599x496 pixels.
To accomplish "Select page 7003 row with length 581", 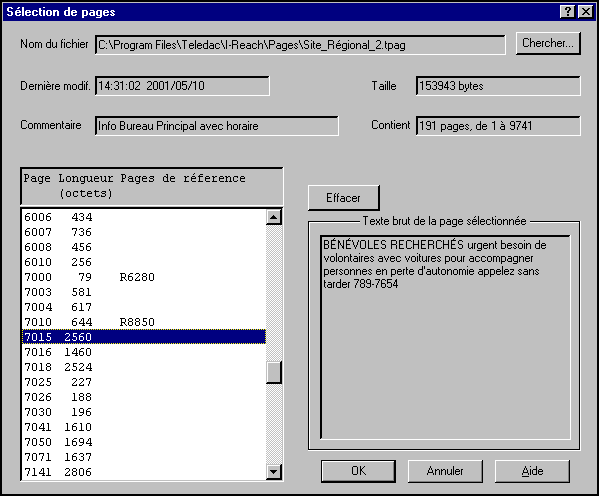I will (144, 292).
